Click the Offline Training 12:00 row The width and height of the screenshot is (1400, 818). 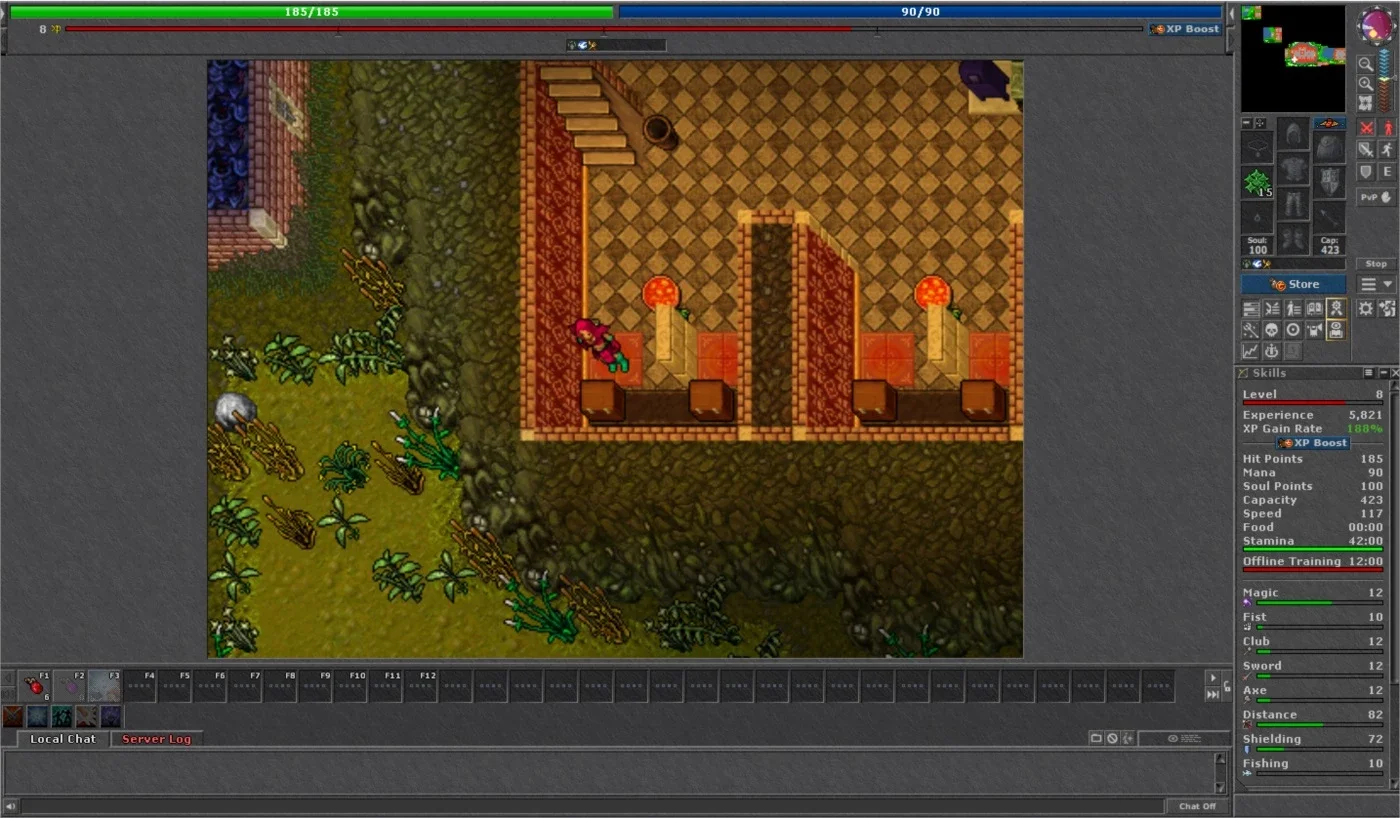[x=1313, y=562]
